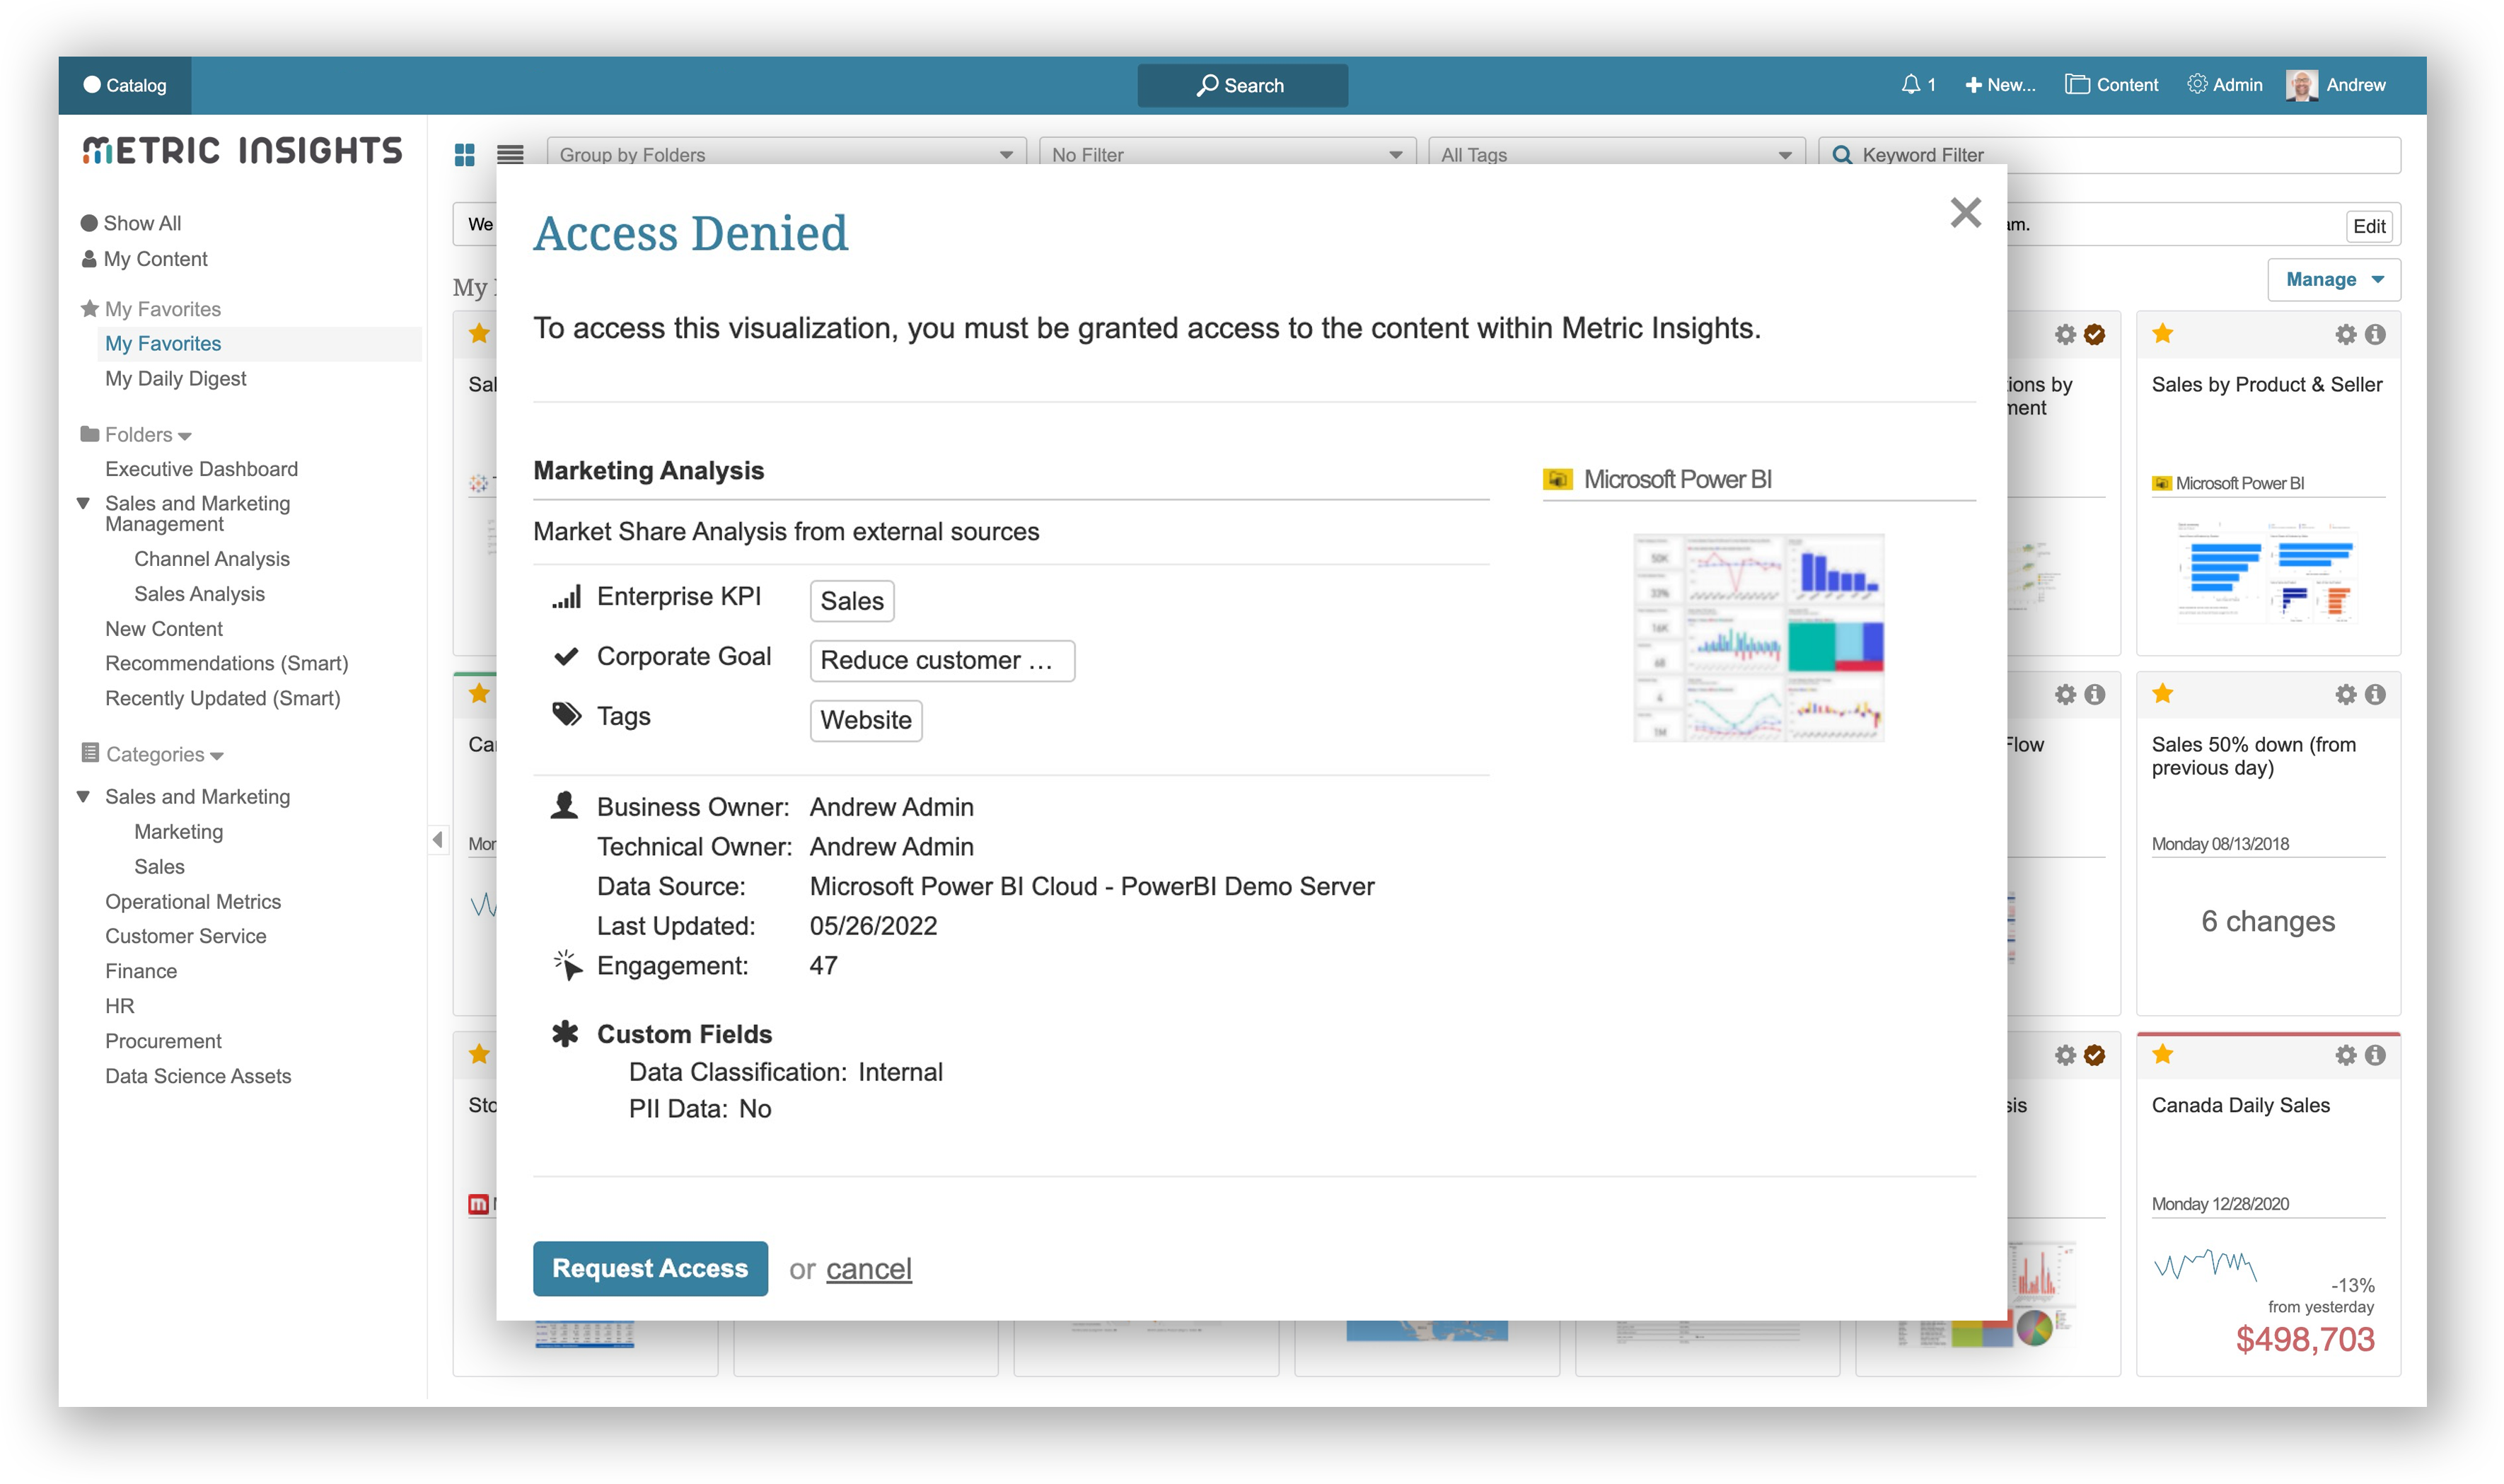Select Customer Service category
The height and width of the screenshot is (1484, 2504).
point(185,936)
